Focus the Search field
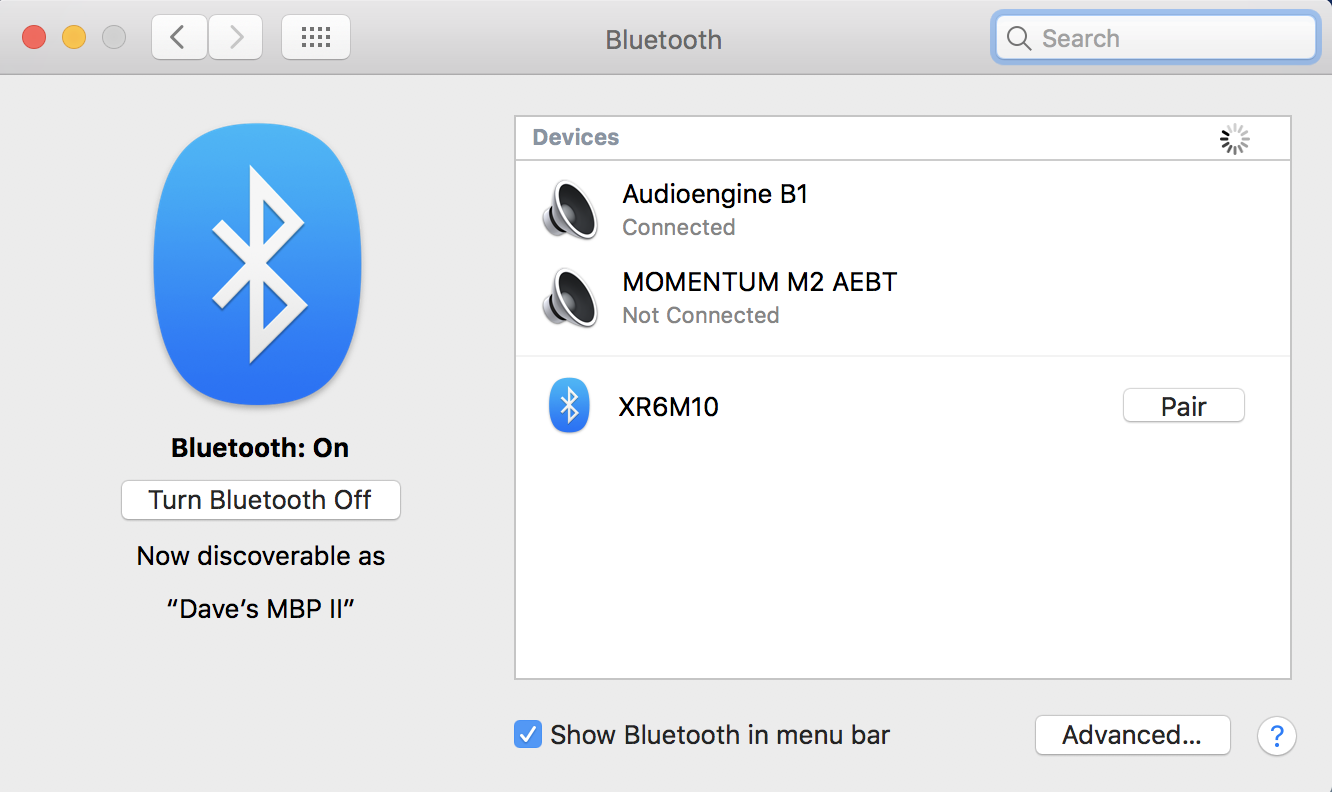This screenshot has width=1332, height=792. (x=1155, y=38)
